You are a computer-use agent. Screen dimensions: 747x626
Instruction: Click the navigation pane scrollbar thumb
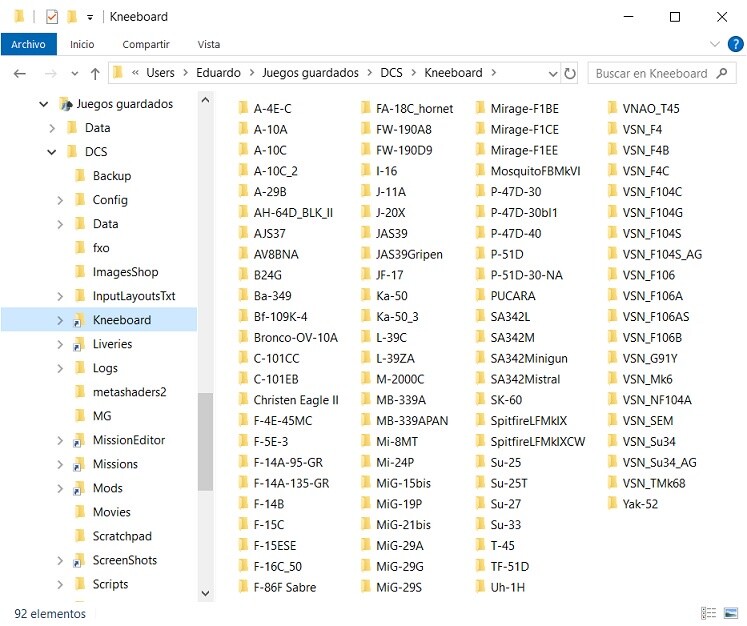[205, 442]
